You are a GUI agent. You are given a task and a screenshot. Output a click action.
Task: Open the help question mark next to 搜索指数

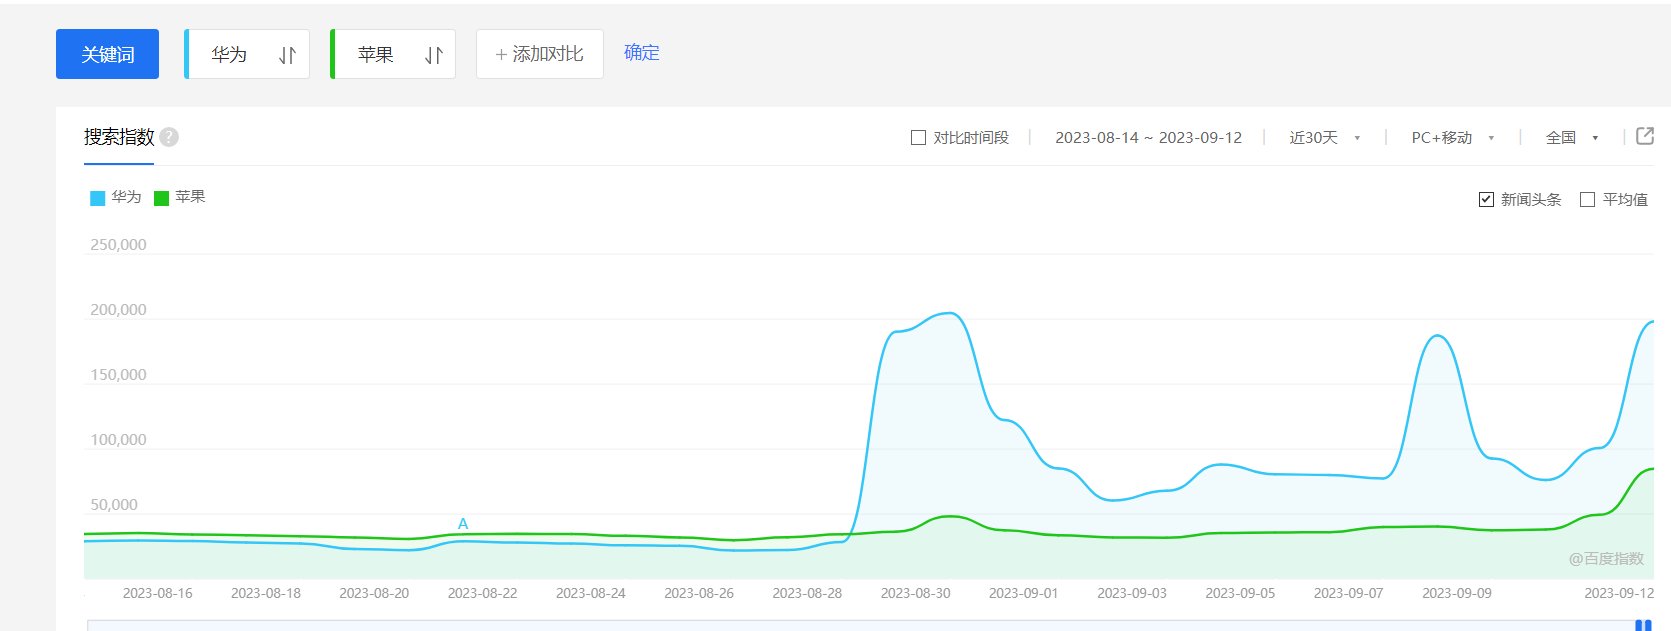169,137
